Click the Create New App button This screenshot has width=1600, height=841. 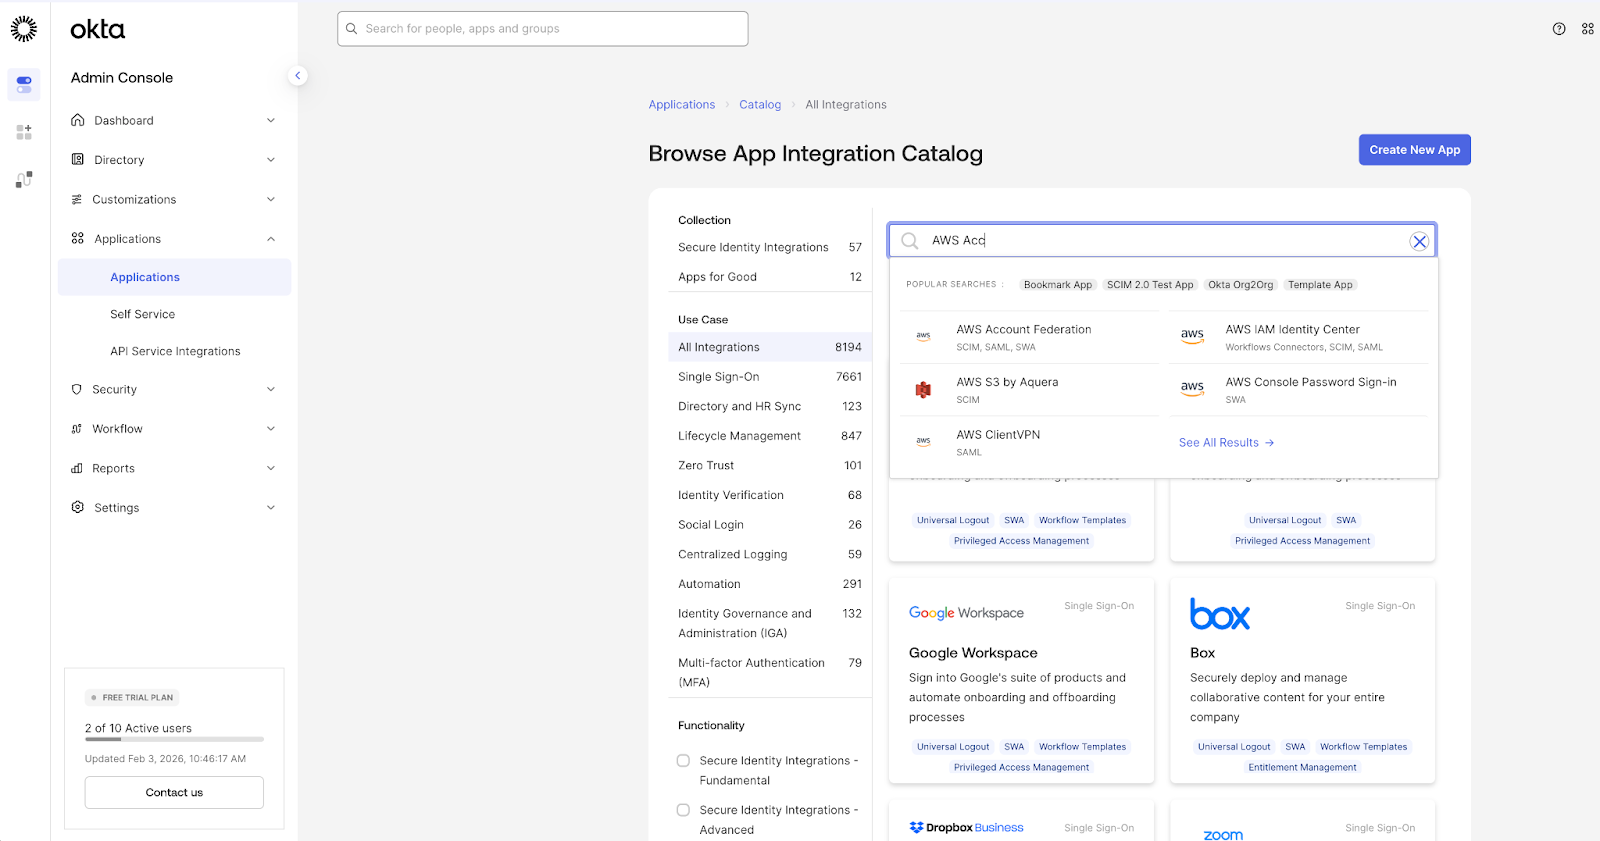coord(1414,150)
